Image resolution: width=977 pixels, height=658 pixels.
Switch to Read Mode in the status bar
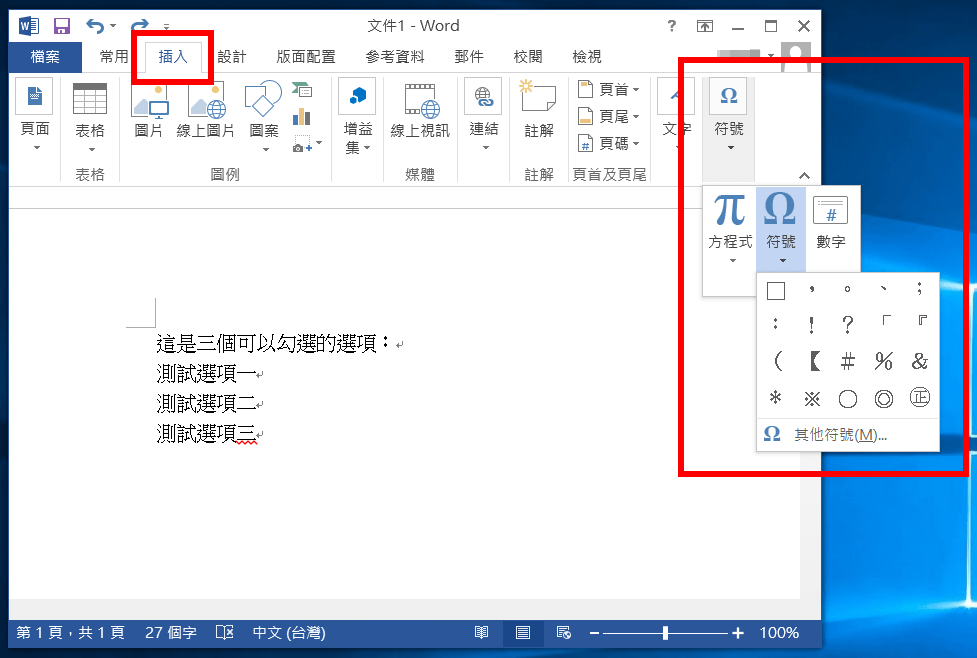coord(481,632)
